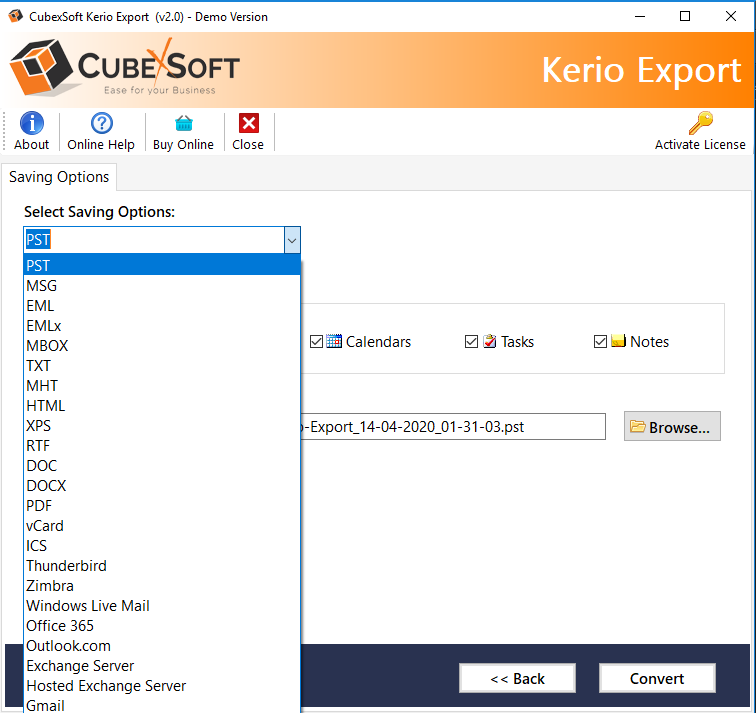Click the << Back button
Viewport: 756px width, 713px height.
tap(517, 678)
